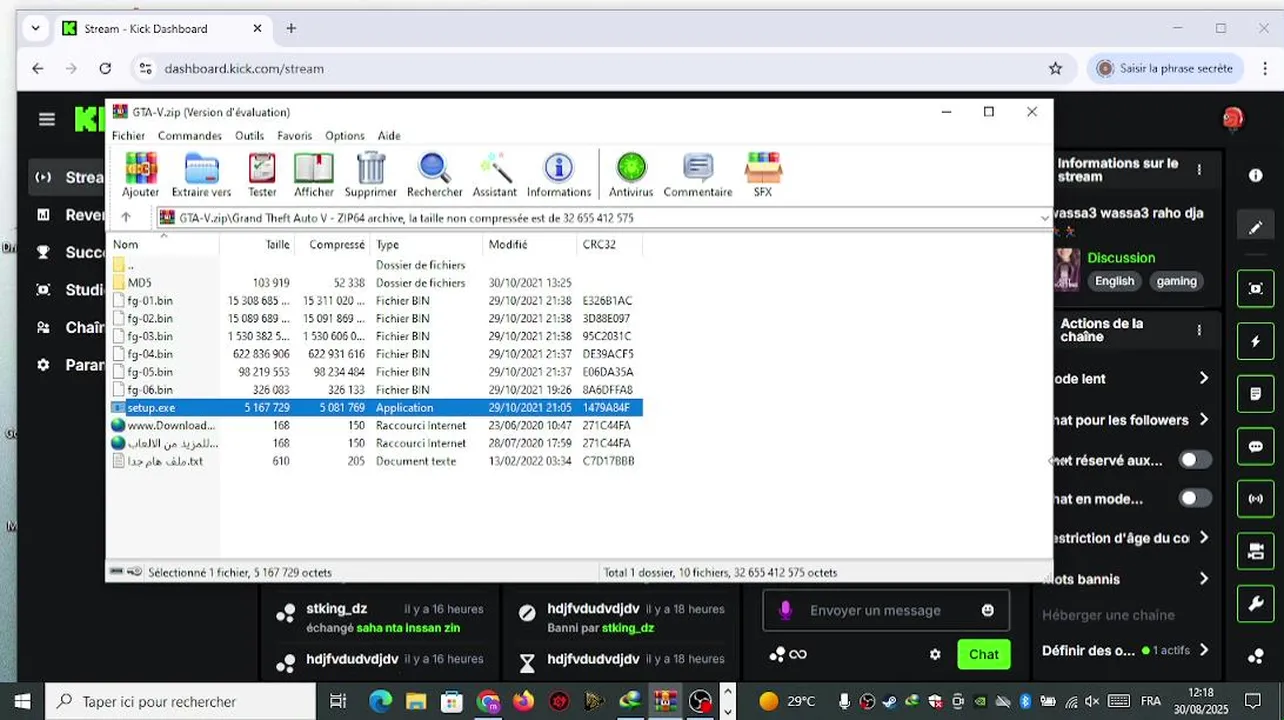Image resolution: width=1284 pixels, height=720 pixels.
Task: Go up one folder level in WinRAR
Action: (x=126, y=217)
